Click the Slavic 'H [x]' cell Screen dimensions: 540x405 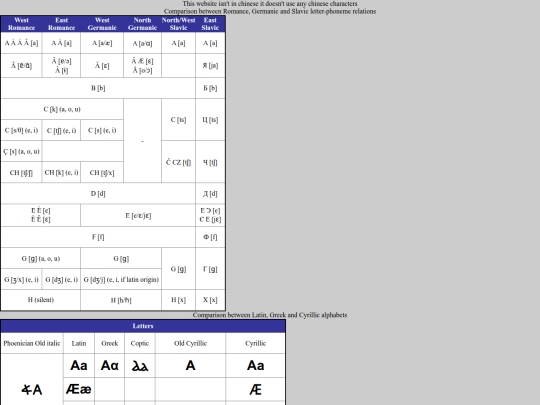coord(178,300)
